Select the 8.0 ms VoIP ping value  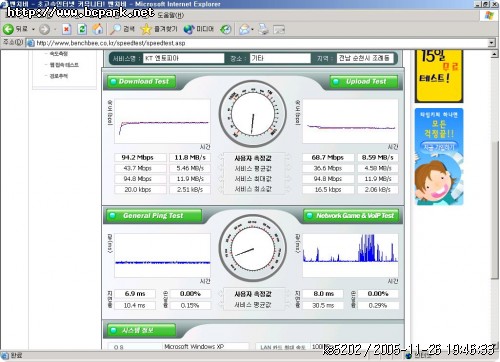[x=323, y=294]
